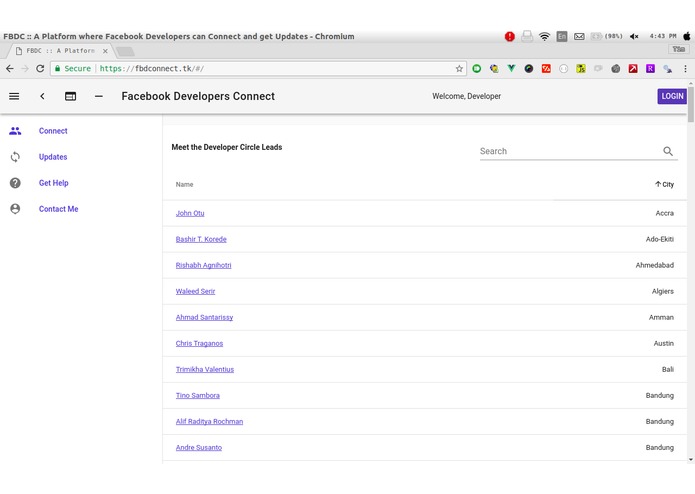Open Chris Traganos link
This screenshot has height=494, width=695.
click(199, 343)
